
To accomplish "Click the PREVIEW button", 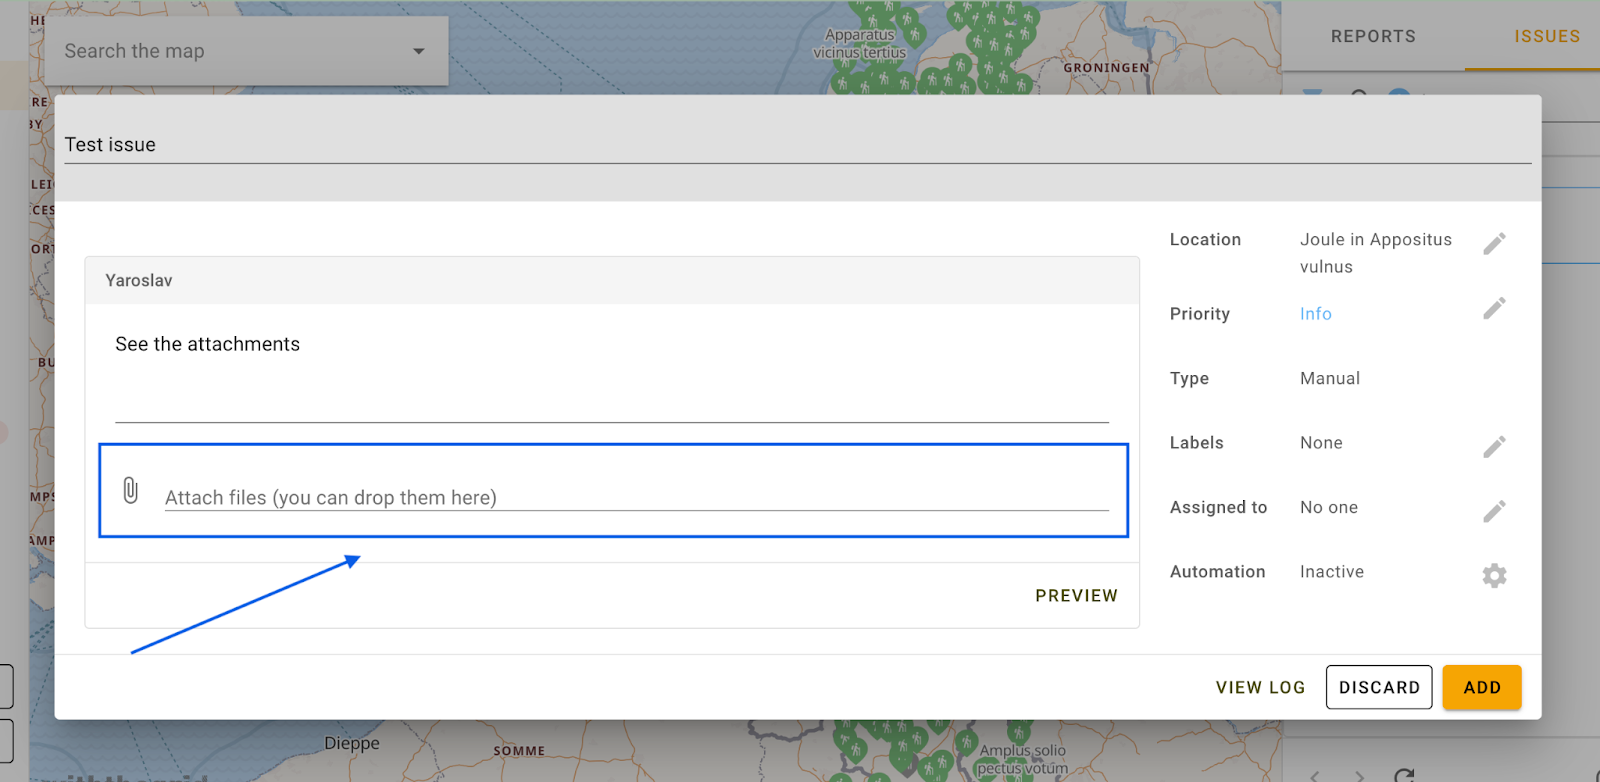I will pyautogui.click(x=1076, y=596).
